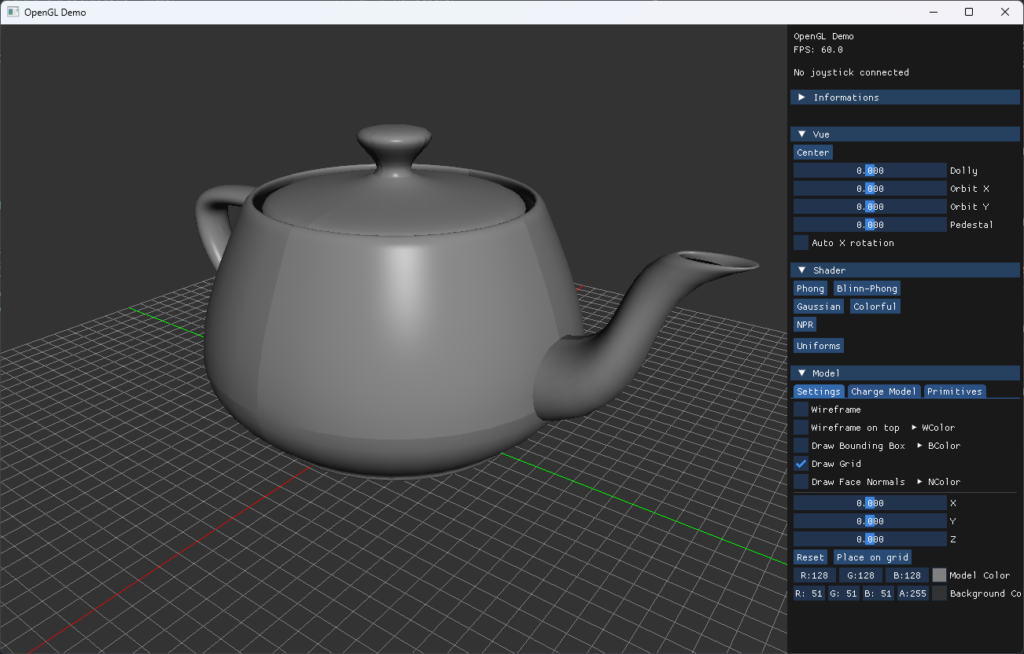Click the No joystick connected text
This screenshot has width=1024, height=654.
(x=851, y=73)
